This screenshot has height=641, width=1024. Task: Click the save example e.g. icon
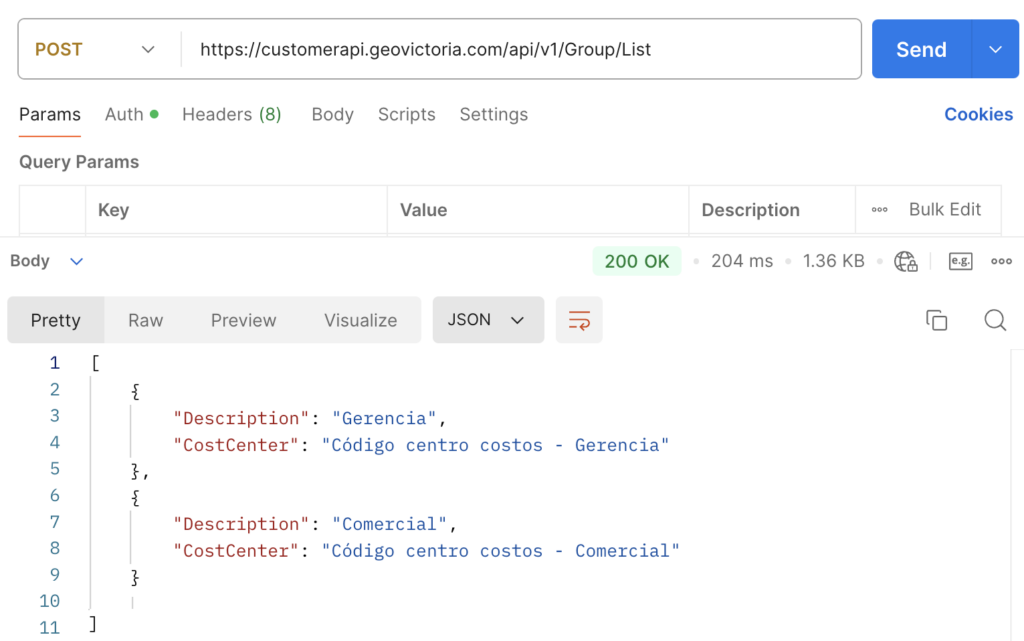coord(960,261)
